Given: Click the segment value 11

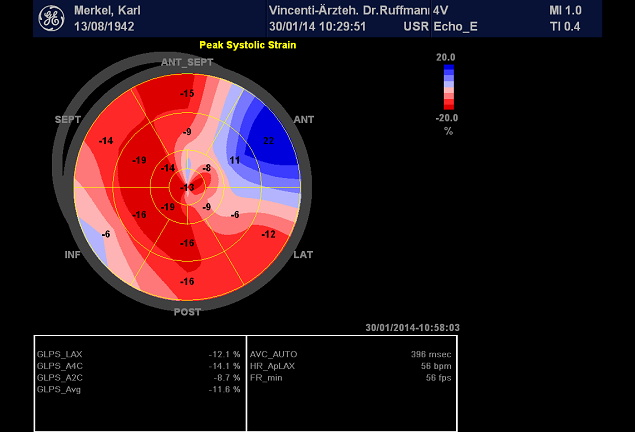Looking at the screenshot, I should pyautogui.click(x=234, y=160).
